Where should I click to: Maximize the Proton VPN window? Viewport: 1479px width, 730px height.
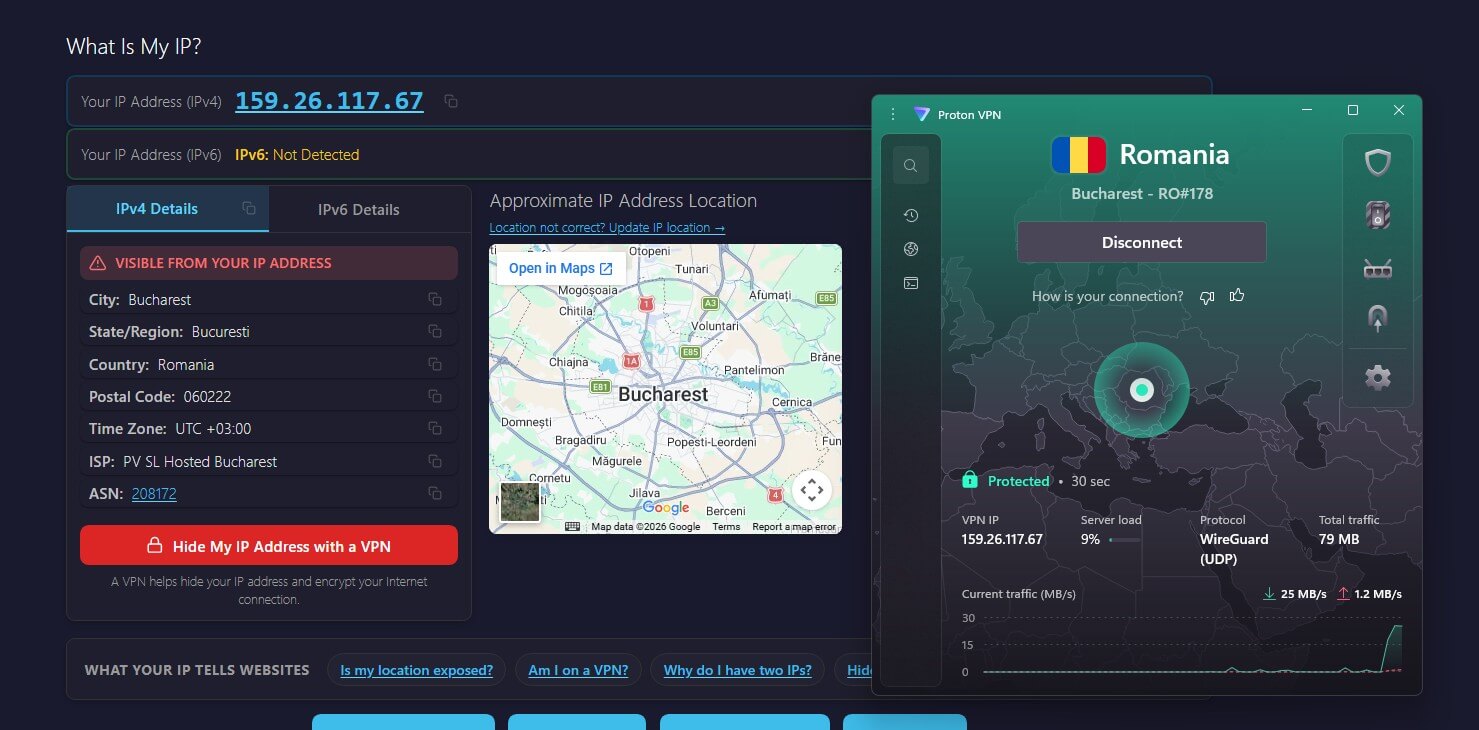[x=1352, y=110]
